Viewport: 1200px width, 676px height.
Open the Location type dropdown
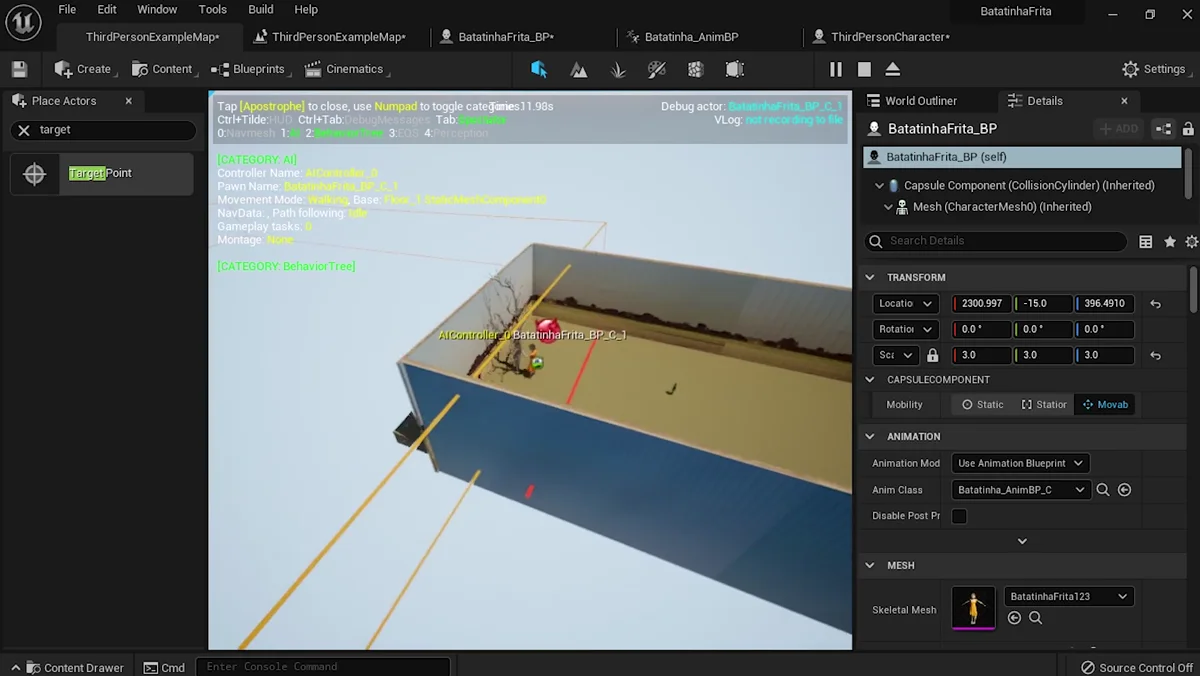[905, 304]
